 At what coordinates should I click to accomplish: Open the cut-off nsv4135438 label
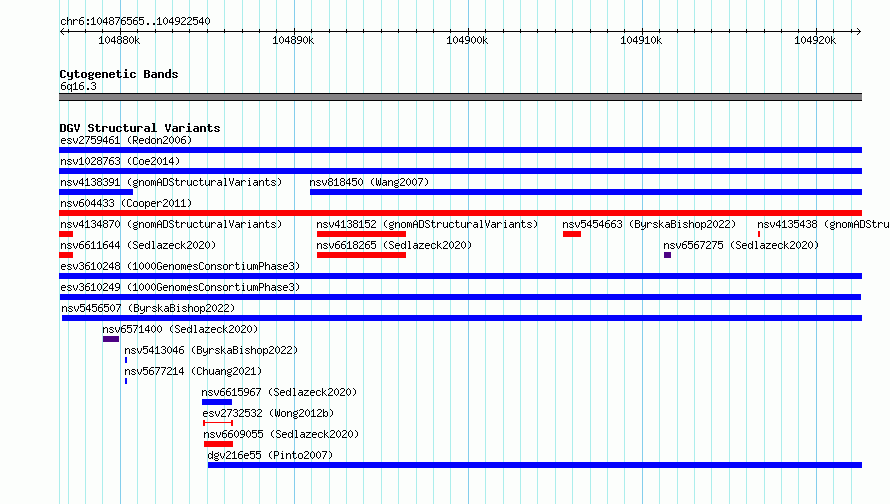823,224
